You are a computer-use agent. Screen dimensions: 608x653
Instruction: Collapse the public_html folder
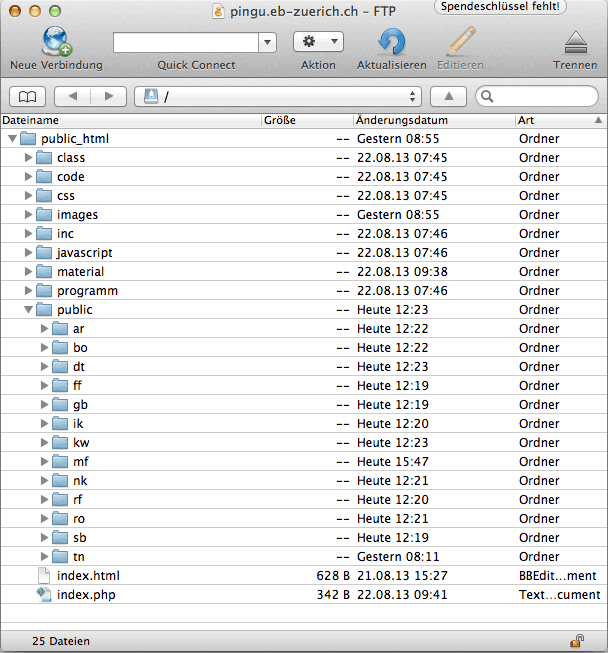click(x=12, y=139)
